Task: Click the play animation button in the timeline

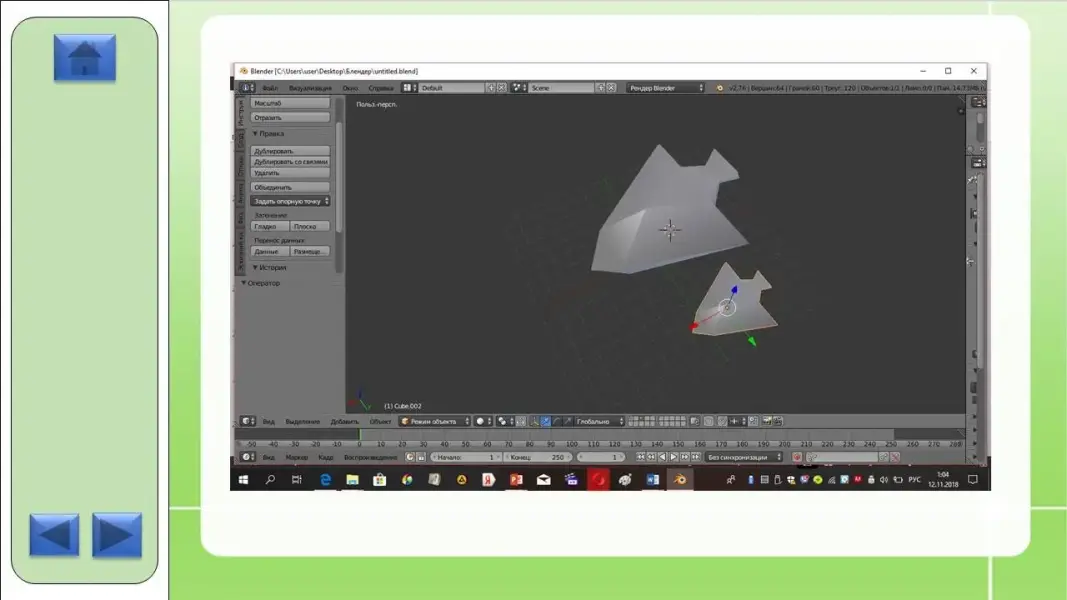Action: (x=672, y=457)
